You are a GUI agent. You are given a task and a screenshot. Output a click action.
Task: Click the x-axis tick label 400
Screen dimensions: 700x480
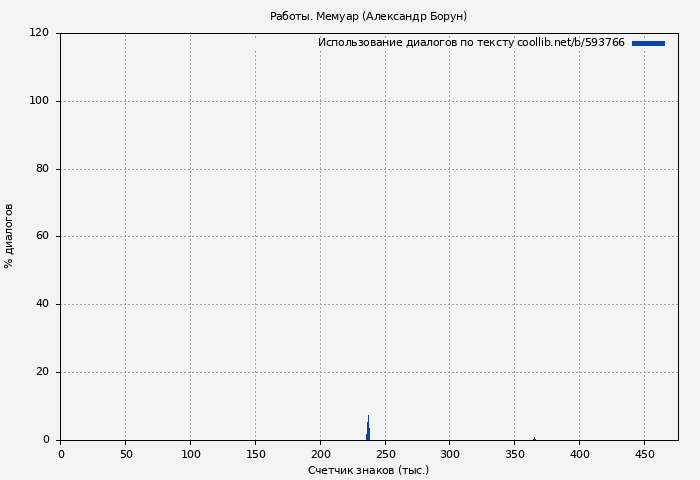(580, 454)
